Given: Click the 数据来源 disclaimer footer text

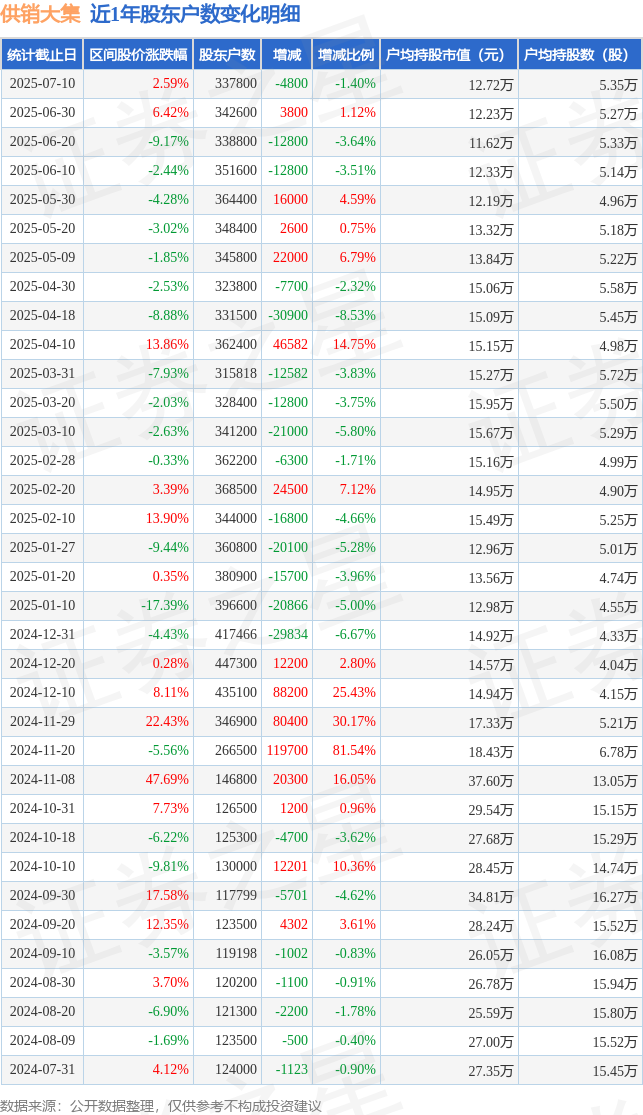Looking at the screenshot, I should point(161,1106).
